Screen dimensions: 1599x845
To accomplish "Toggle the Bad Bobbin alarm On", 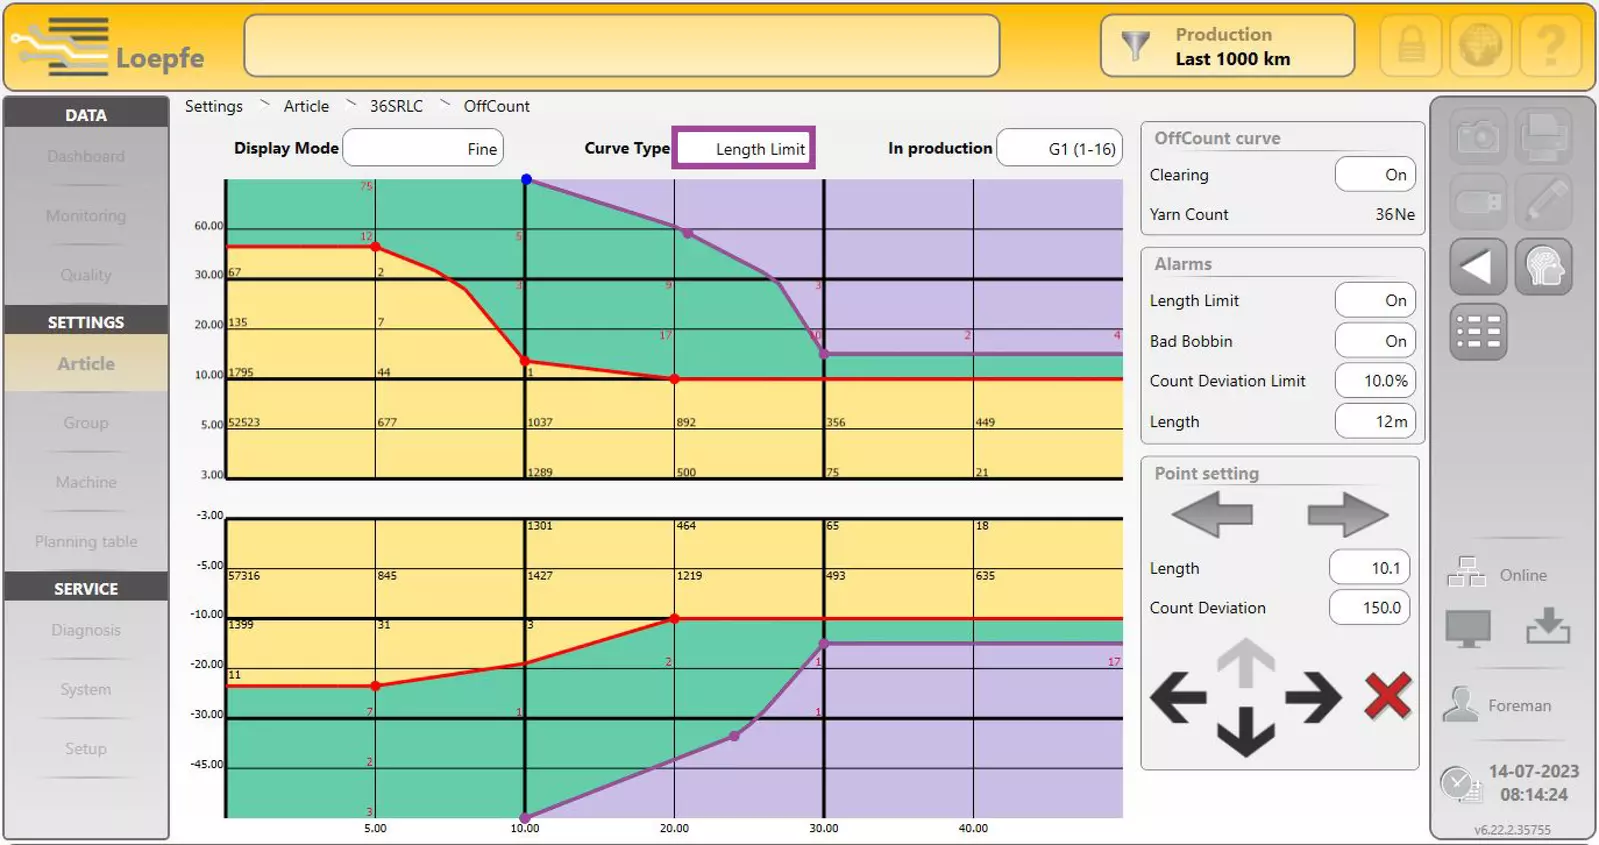I will [x=1375, y=341].
